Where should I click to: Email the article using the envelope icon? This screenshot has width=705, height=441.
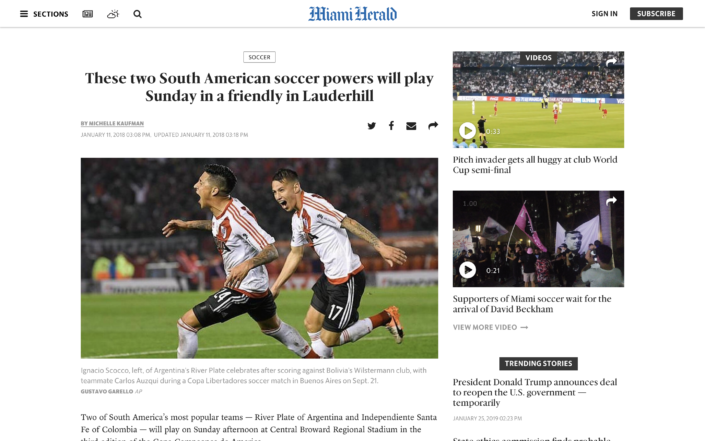(411, 126)
